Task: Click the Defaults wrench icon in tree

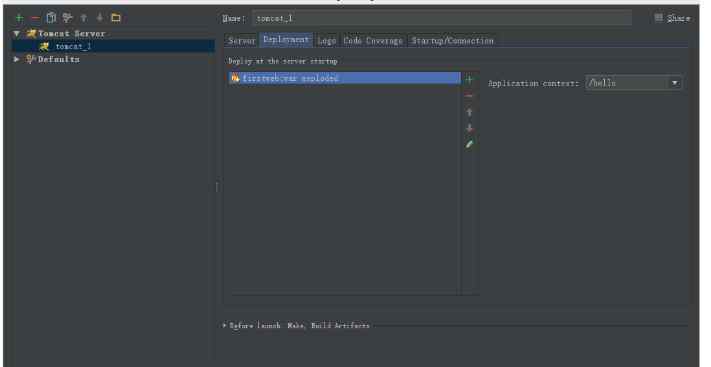Action: pos(30,59)
